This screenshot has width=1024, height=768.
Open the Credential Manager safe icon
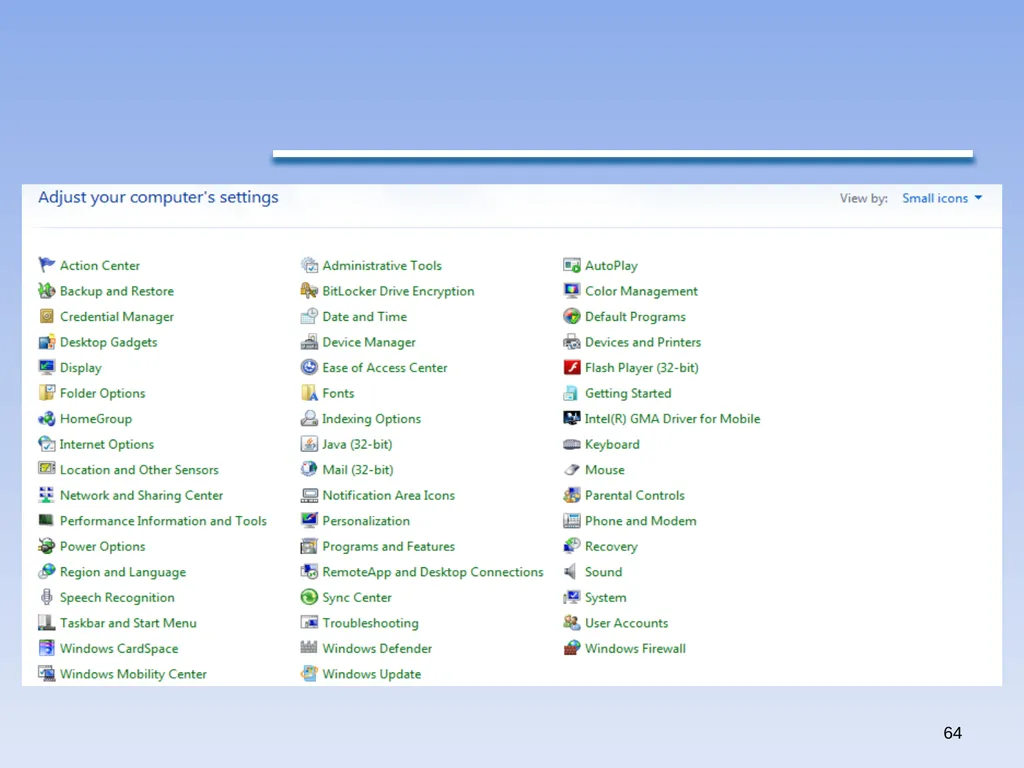pos(46,316)
